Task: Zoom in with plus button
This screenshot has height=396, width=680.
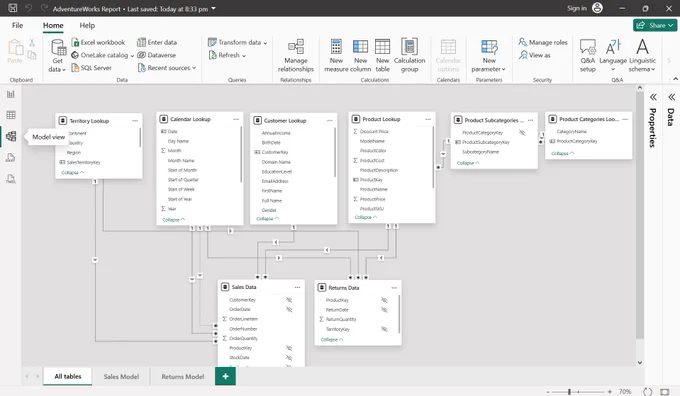Action: pyautogui.click(x=610, y=391)
